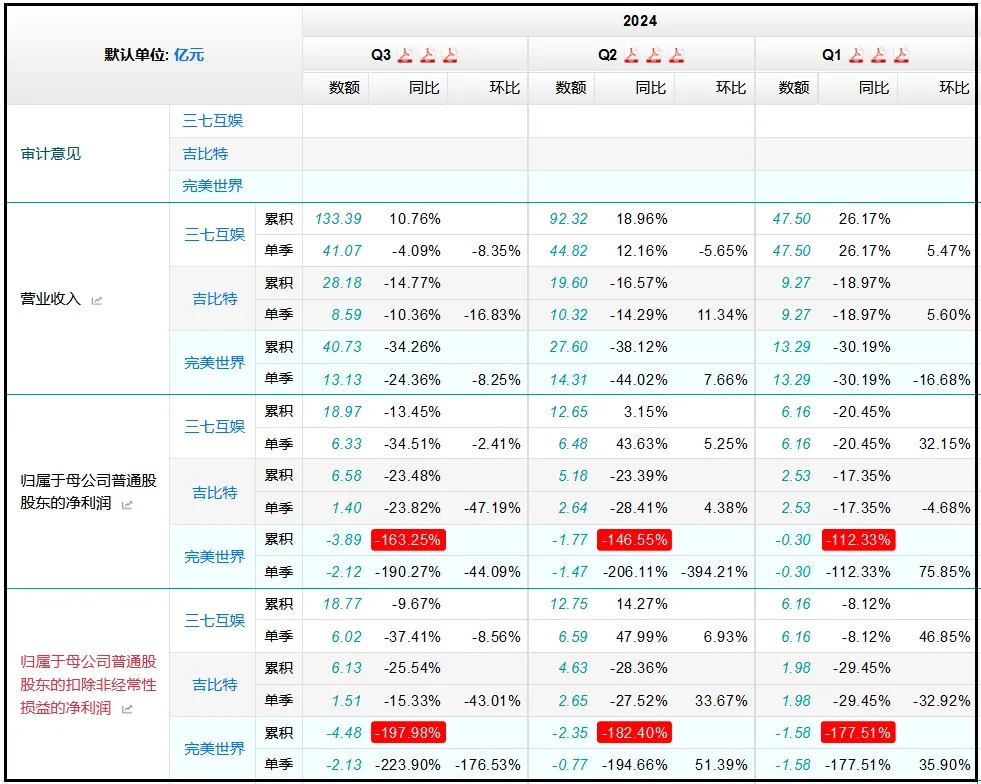Click the 同比 column header under Q3

click(424, 88)
